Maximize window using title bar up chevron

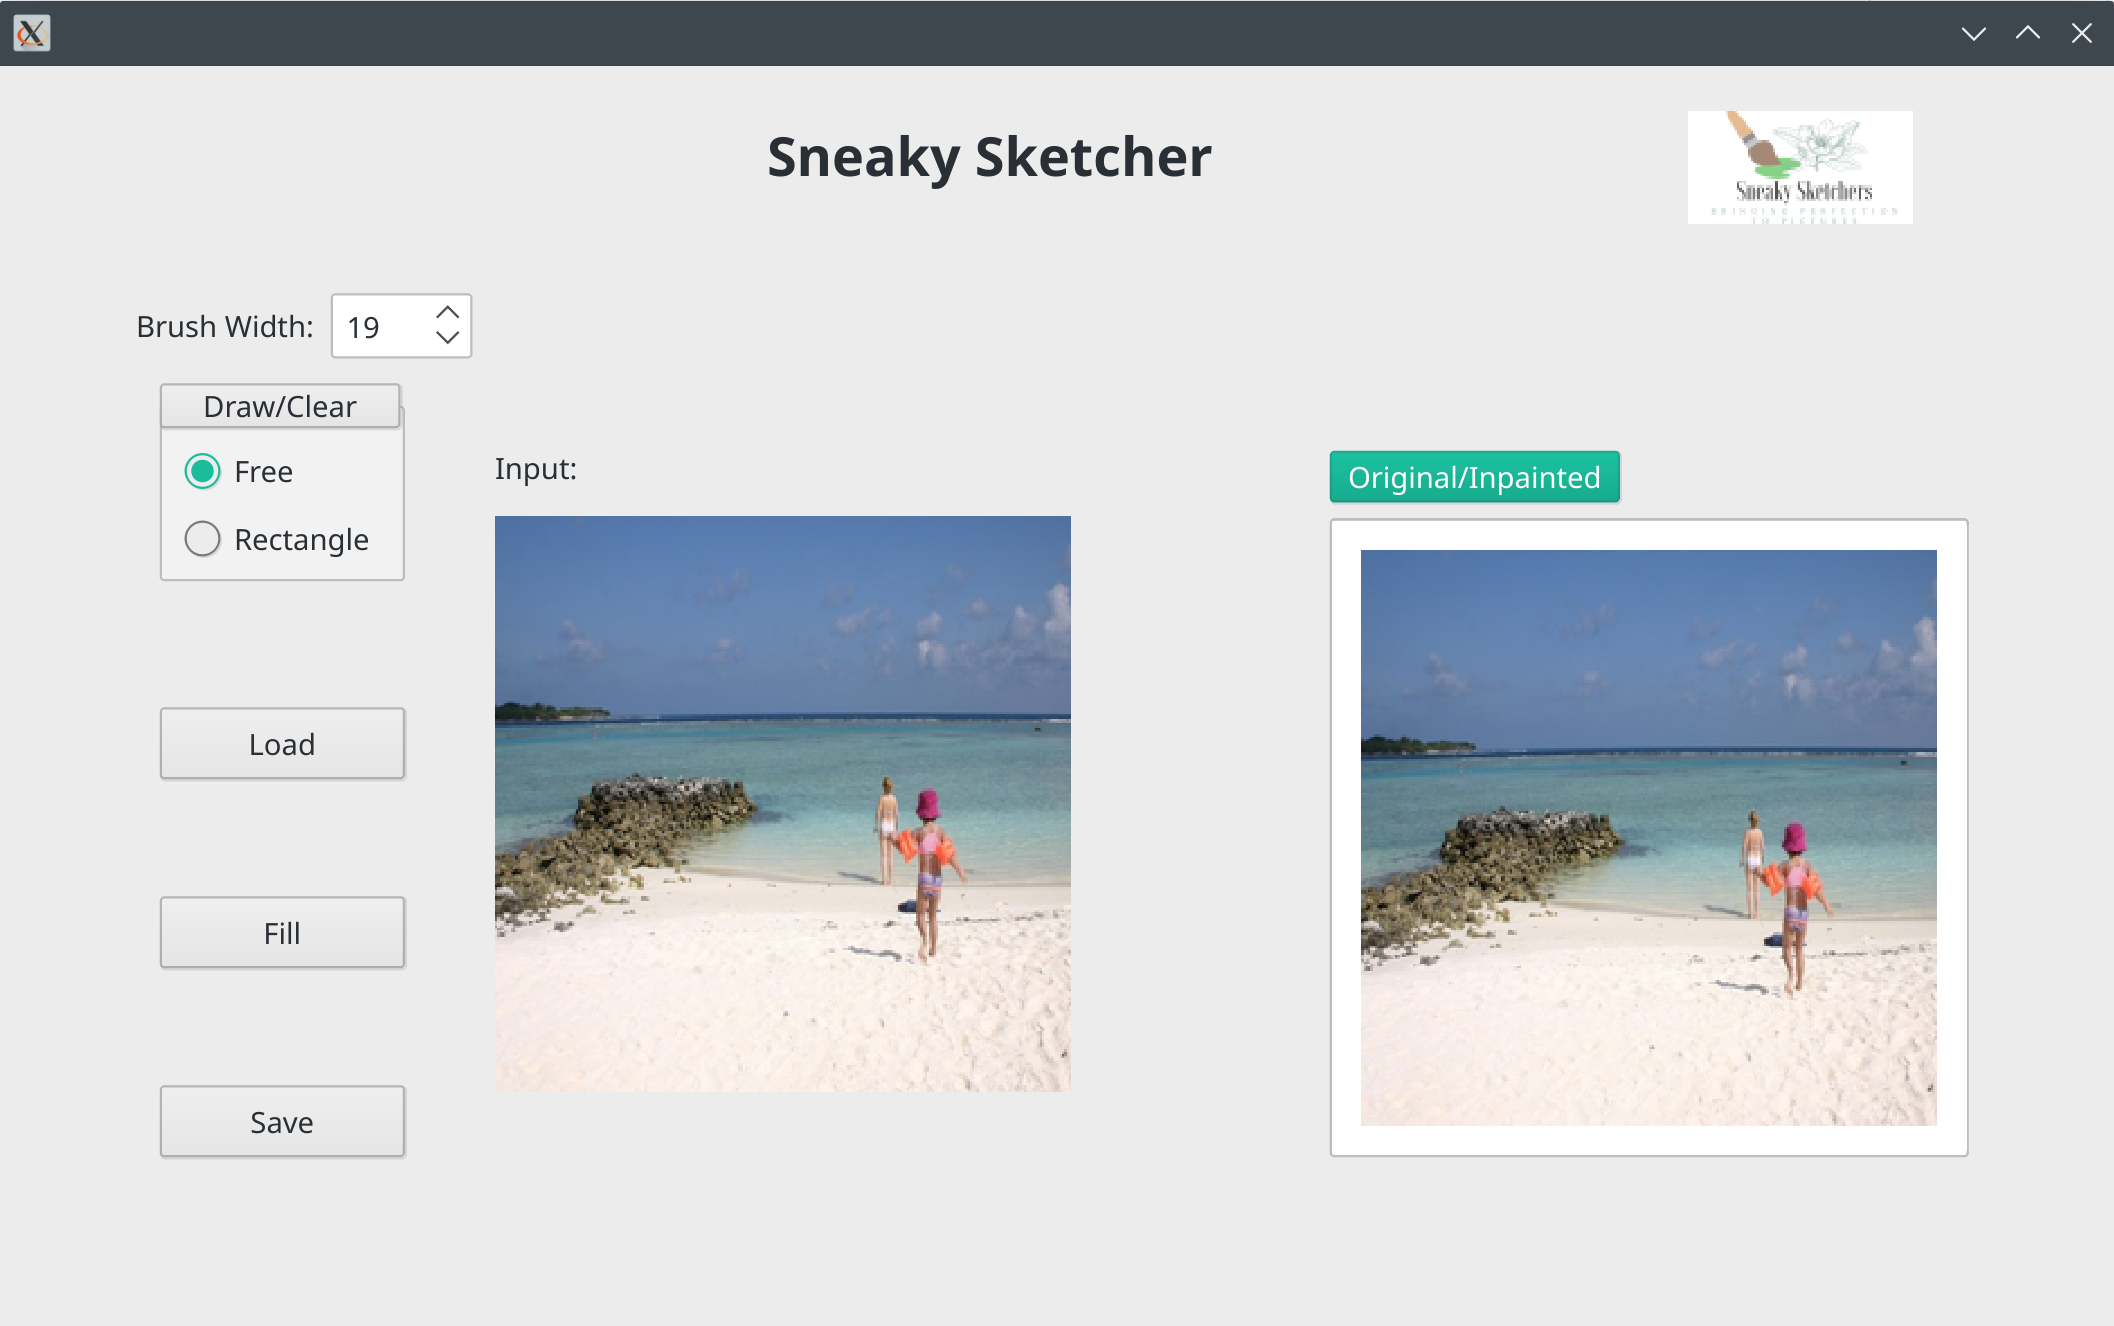pyautogui.click(x=2027, y=33)
